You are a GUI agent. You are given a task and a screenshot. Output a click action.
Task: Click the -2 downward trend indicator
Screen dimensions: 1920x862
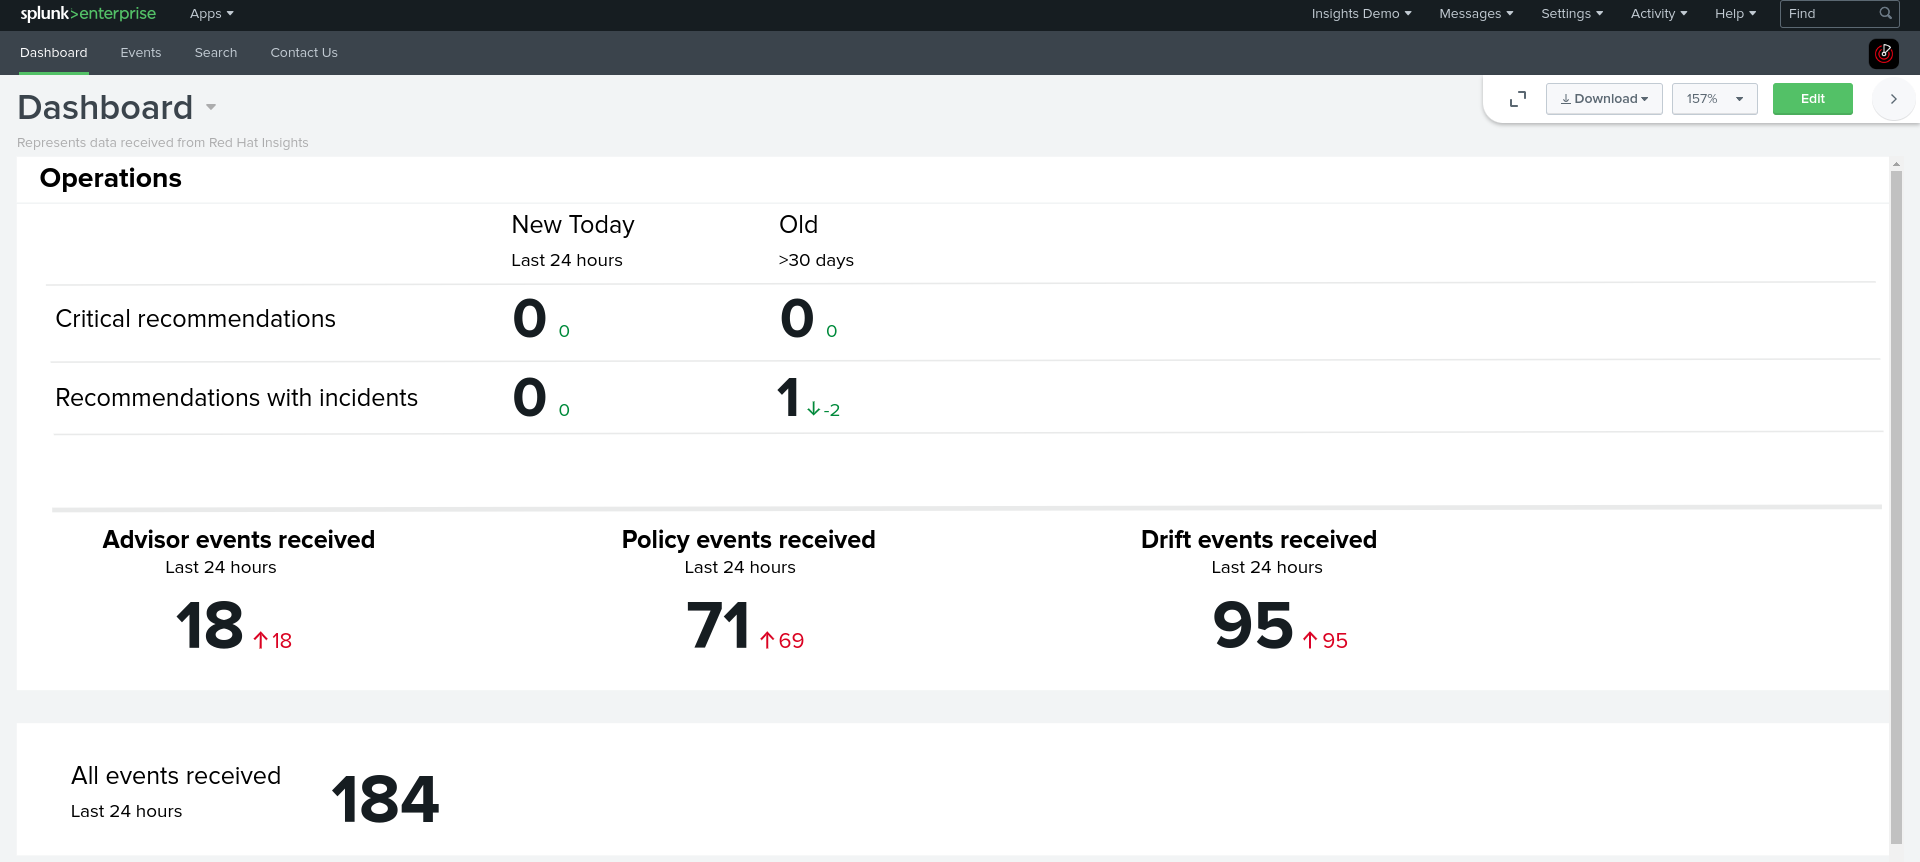tap(824, 410)
